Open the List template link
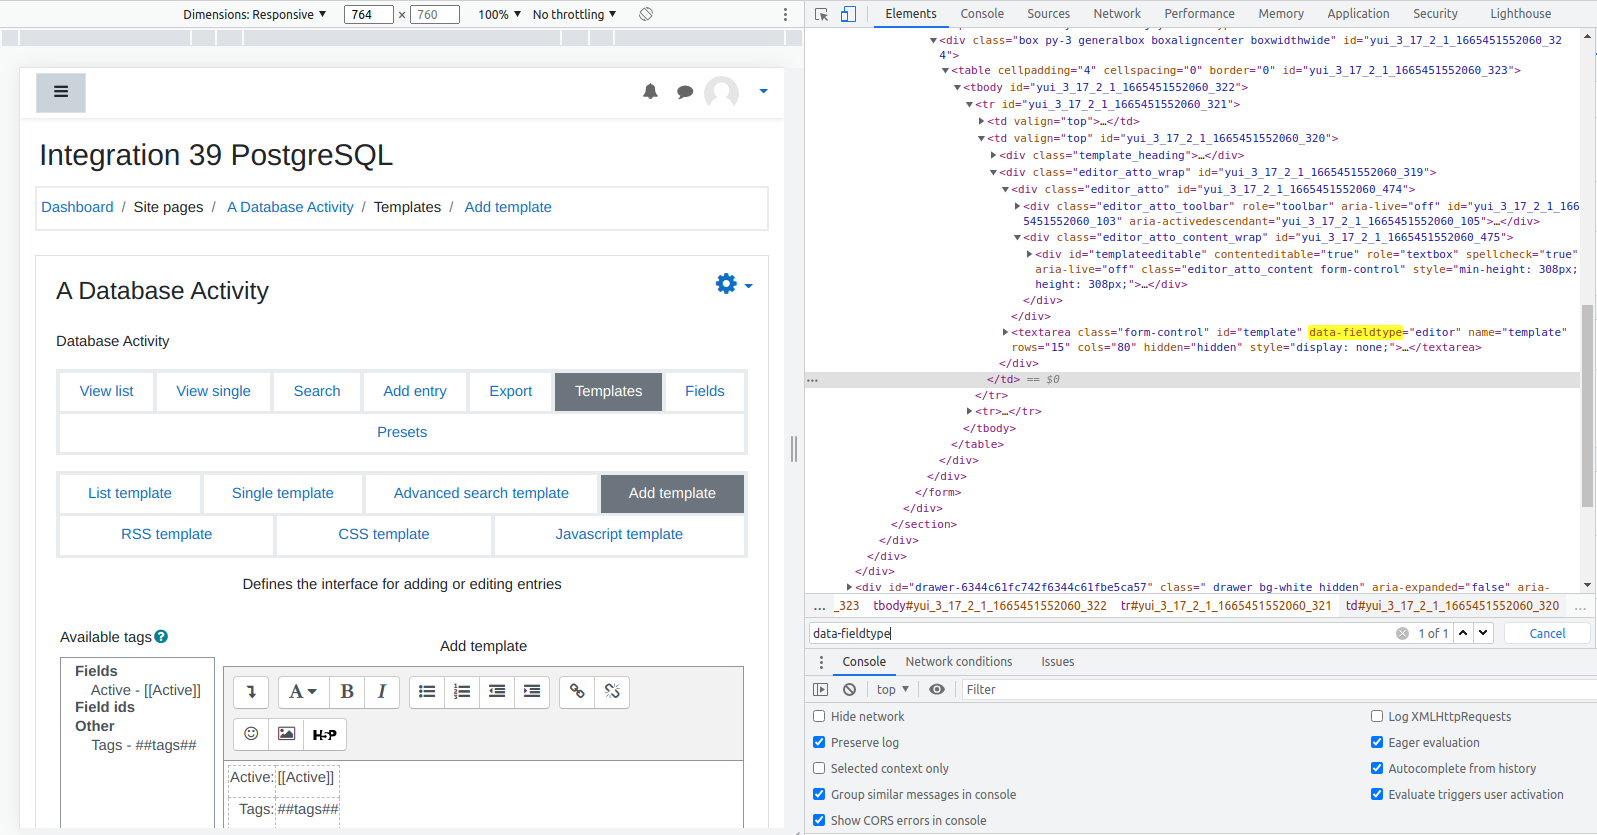This screenshot has height=835, width=1597. [x=130, y=493]
